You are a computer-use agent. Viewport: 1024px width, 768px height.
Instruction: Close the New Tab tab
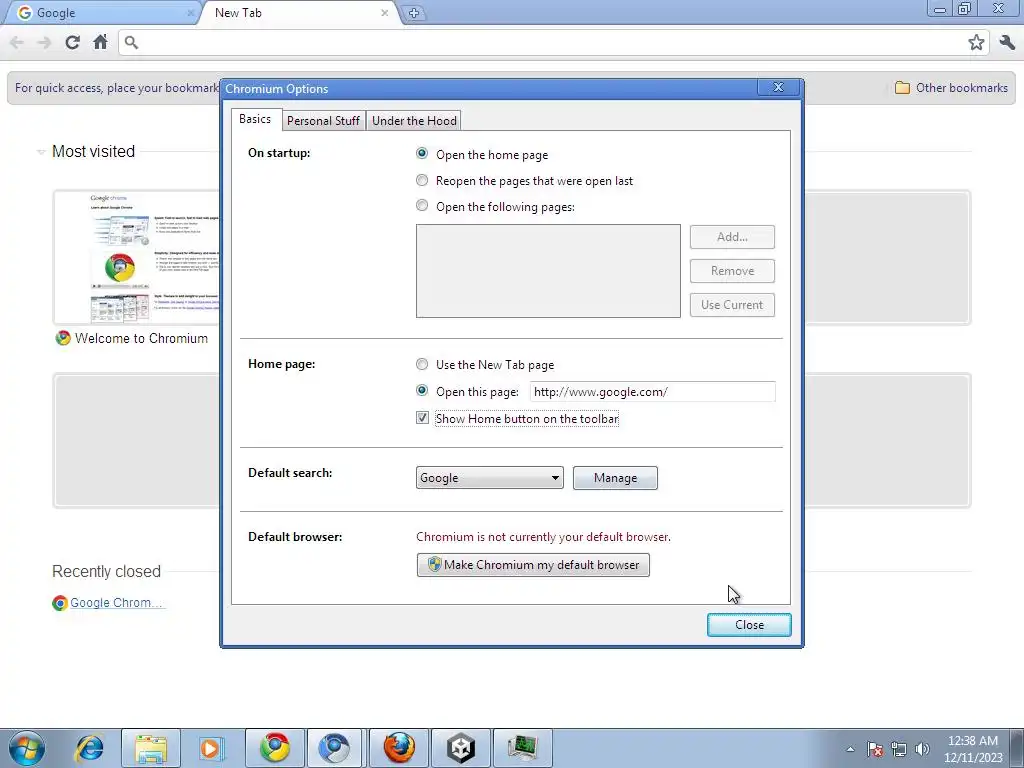point(385,13)
